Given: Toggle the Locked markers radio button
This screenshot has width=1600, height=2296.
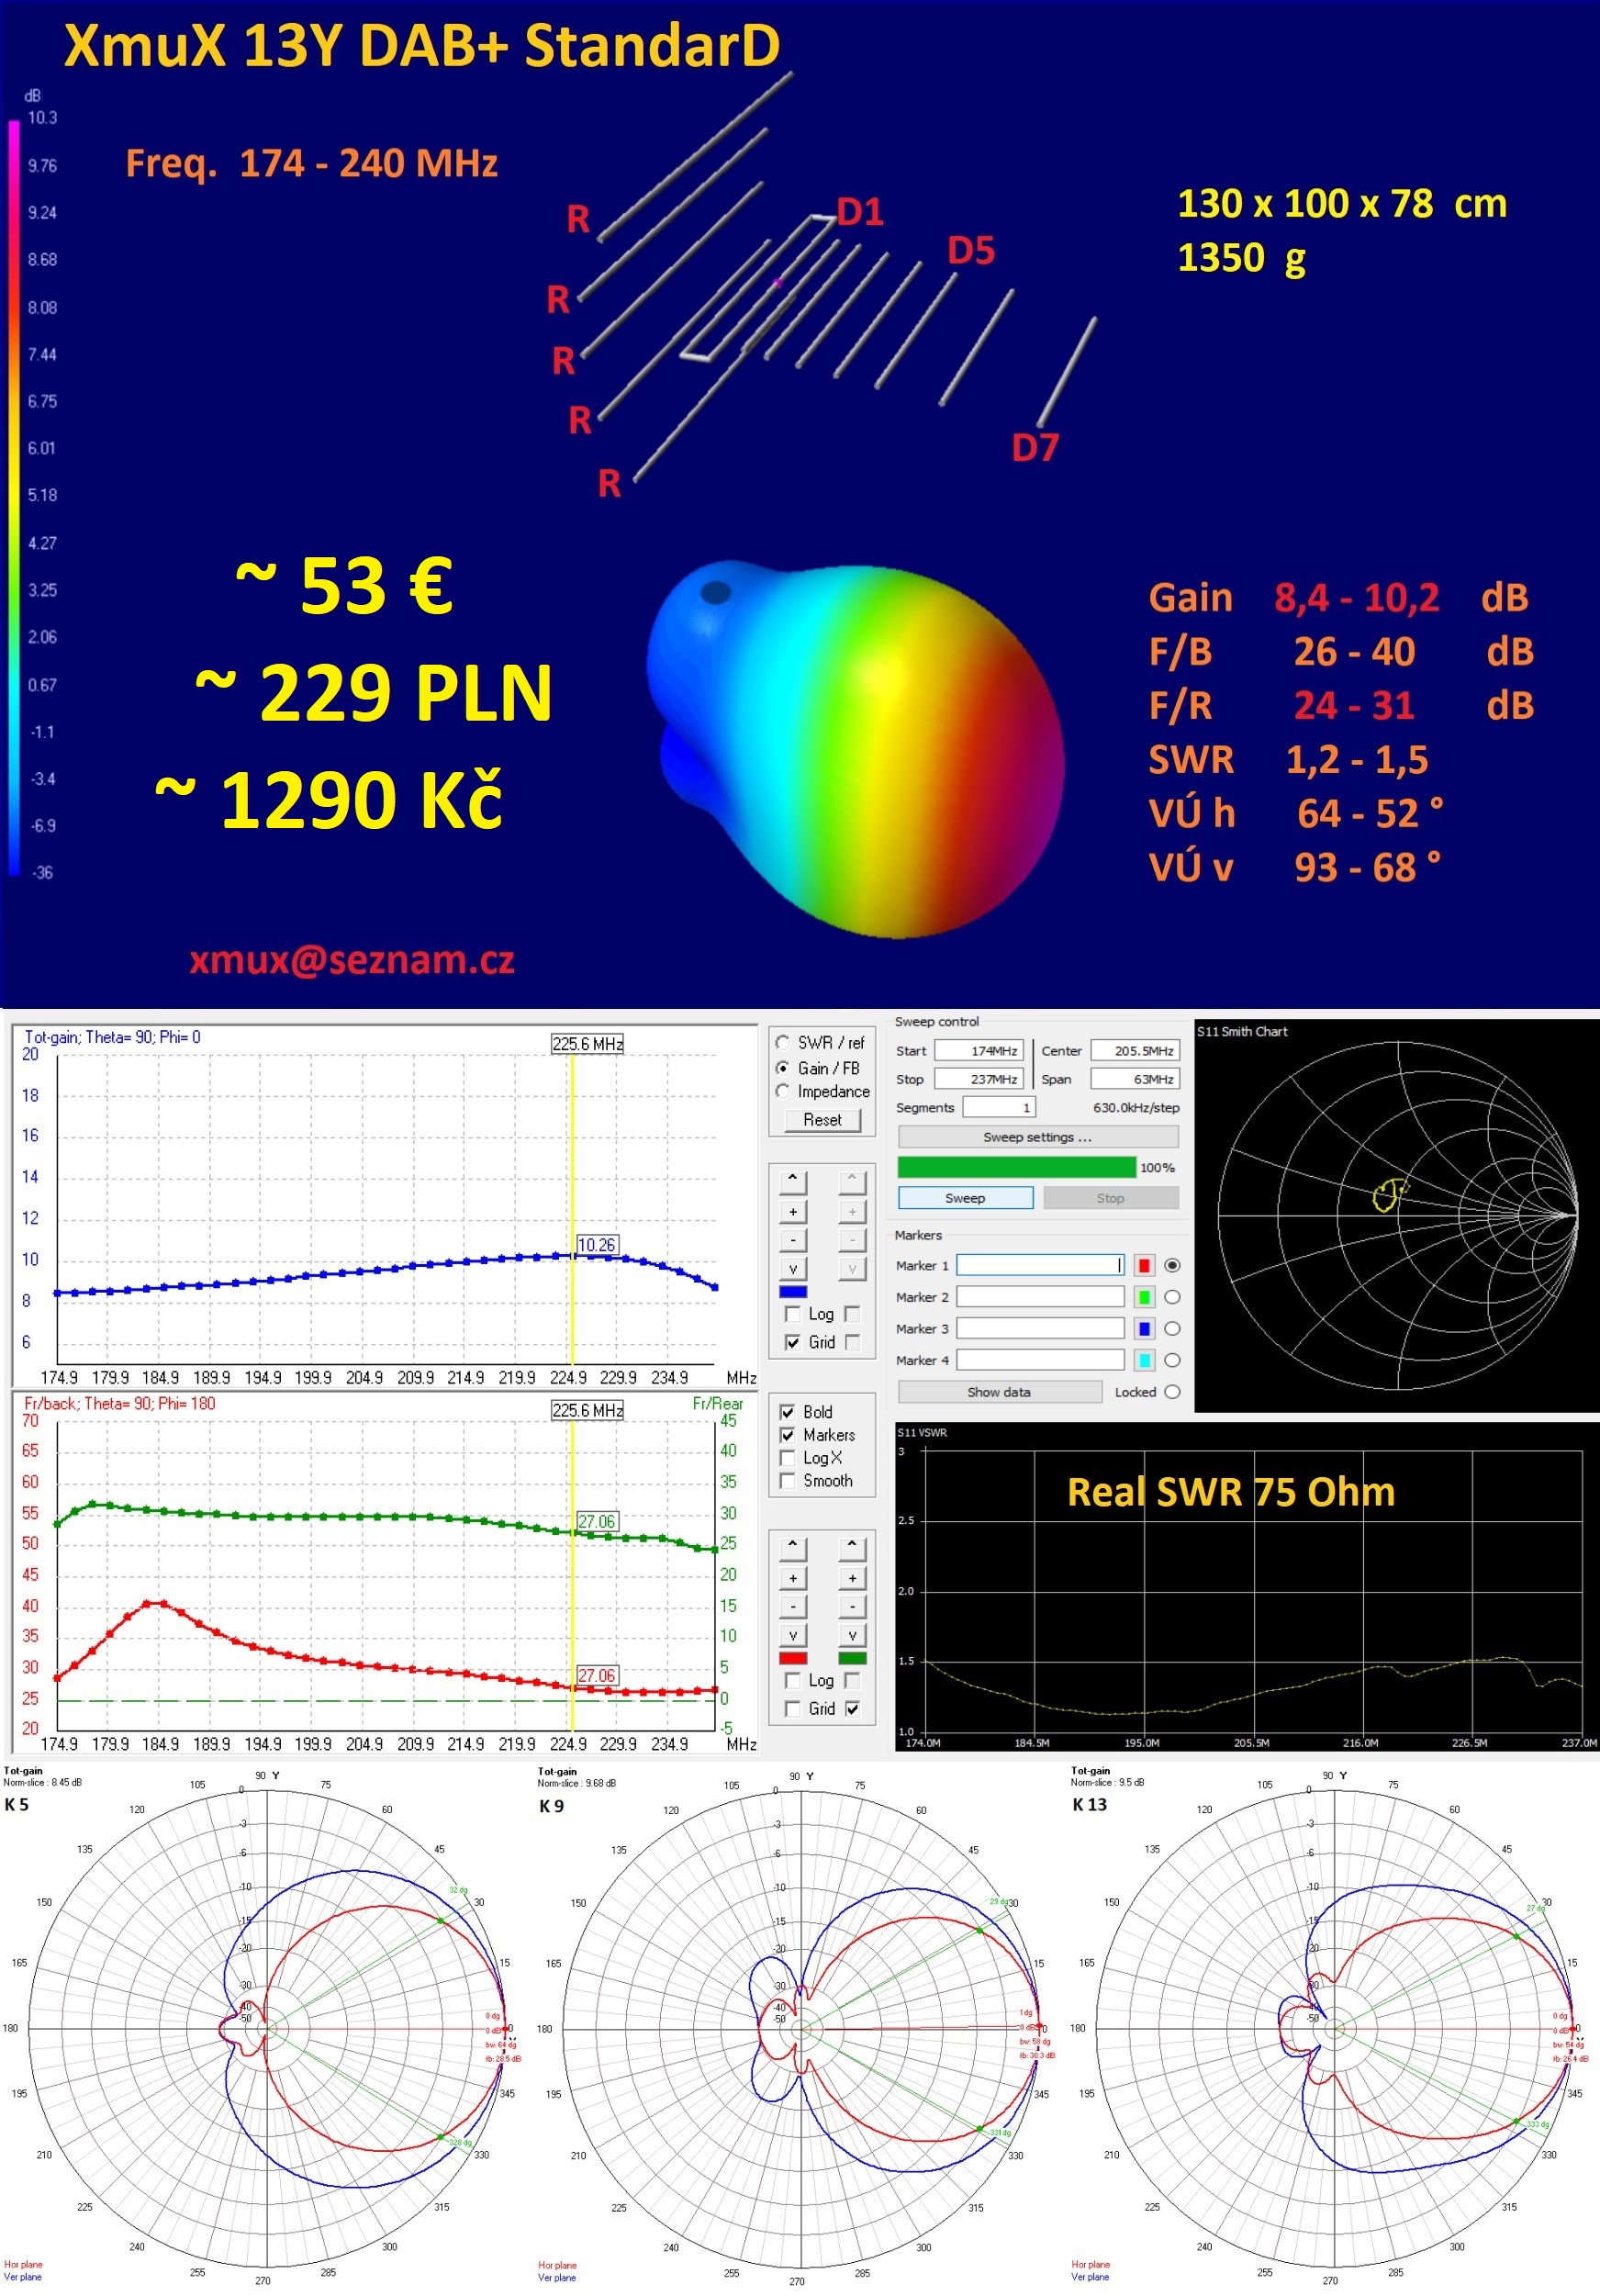Looking at the screenshot, I should 1172,1392.
